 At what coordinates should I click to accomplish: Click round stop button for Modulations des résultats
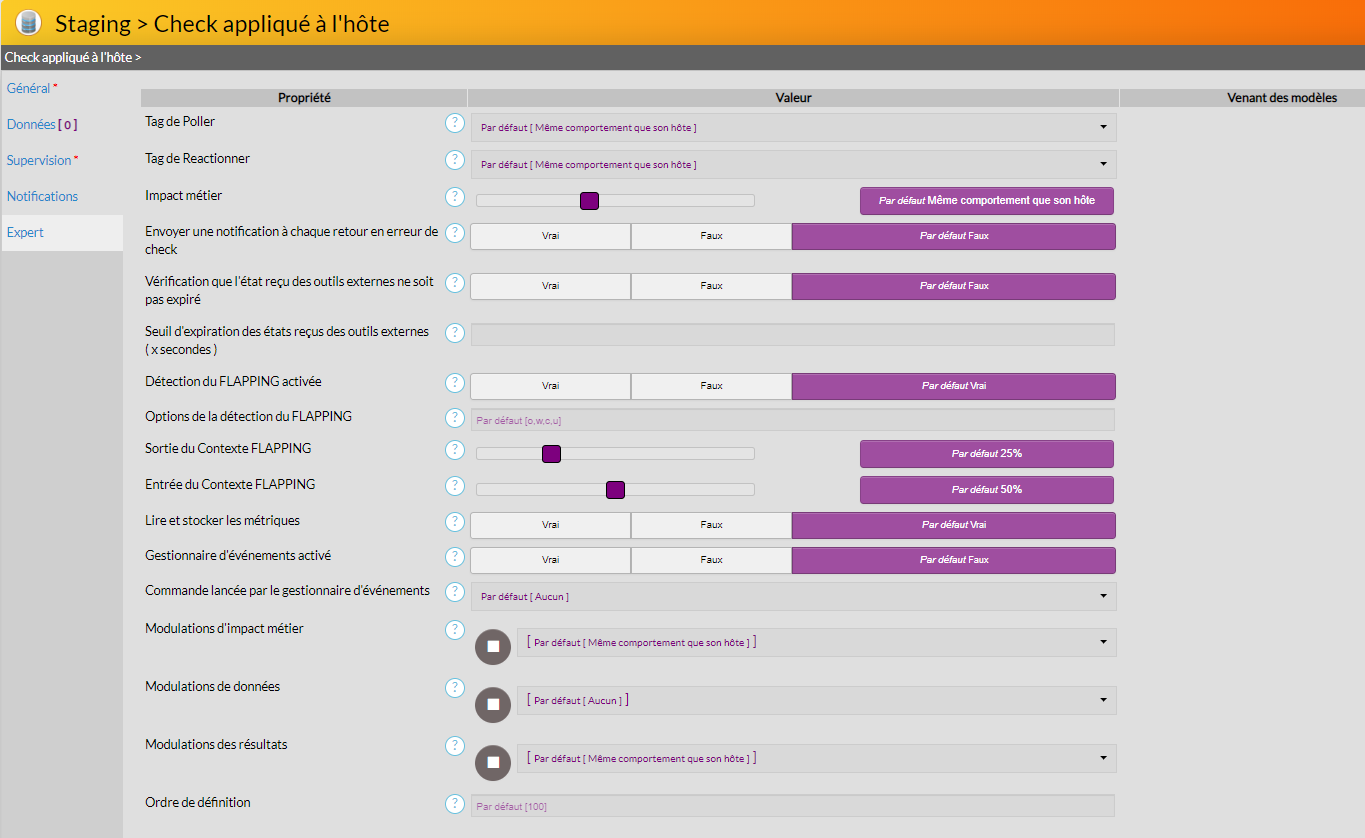pos(493,763)
